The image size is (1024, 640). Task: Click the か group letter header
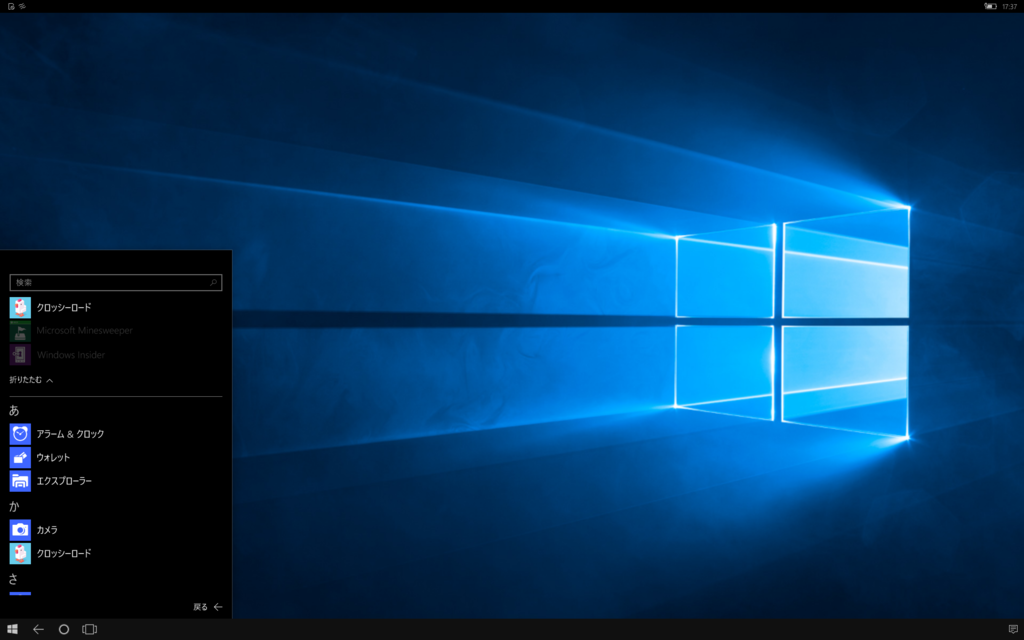pos(14,506)
